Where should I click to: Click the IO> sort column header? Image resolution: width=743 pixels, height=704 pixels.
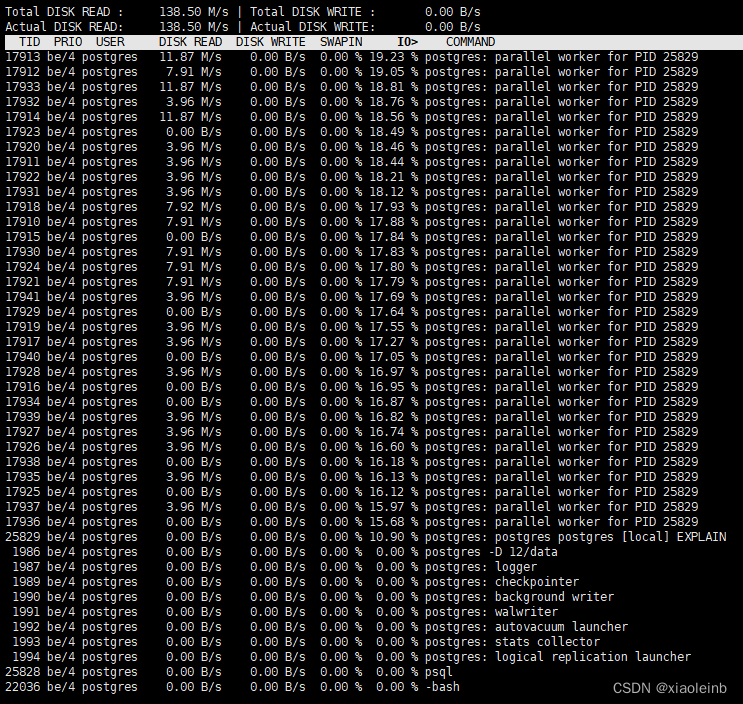point(408,42)
